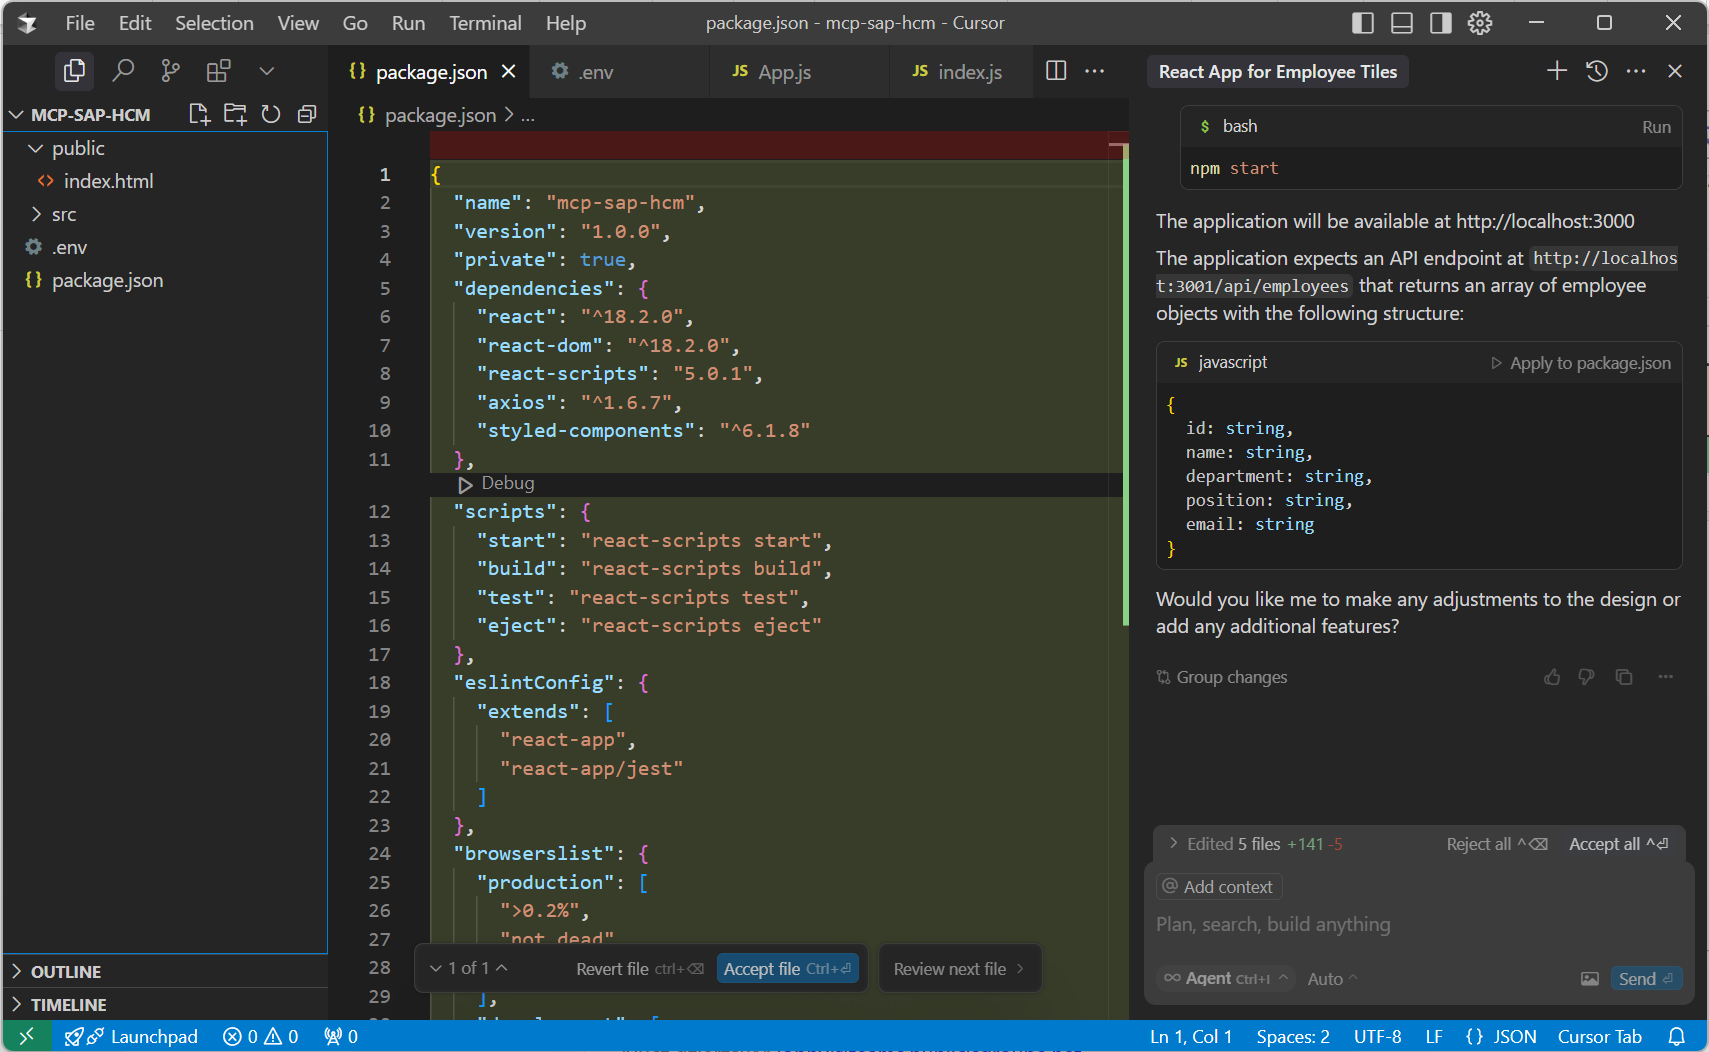1709x1052 pixels.
Task: Focus the Plan, search, build anything input
Action: [x=1418, y=924]
